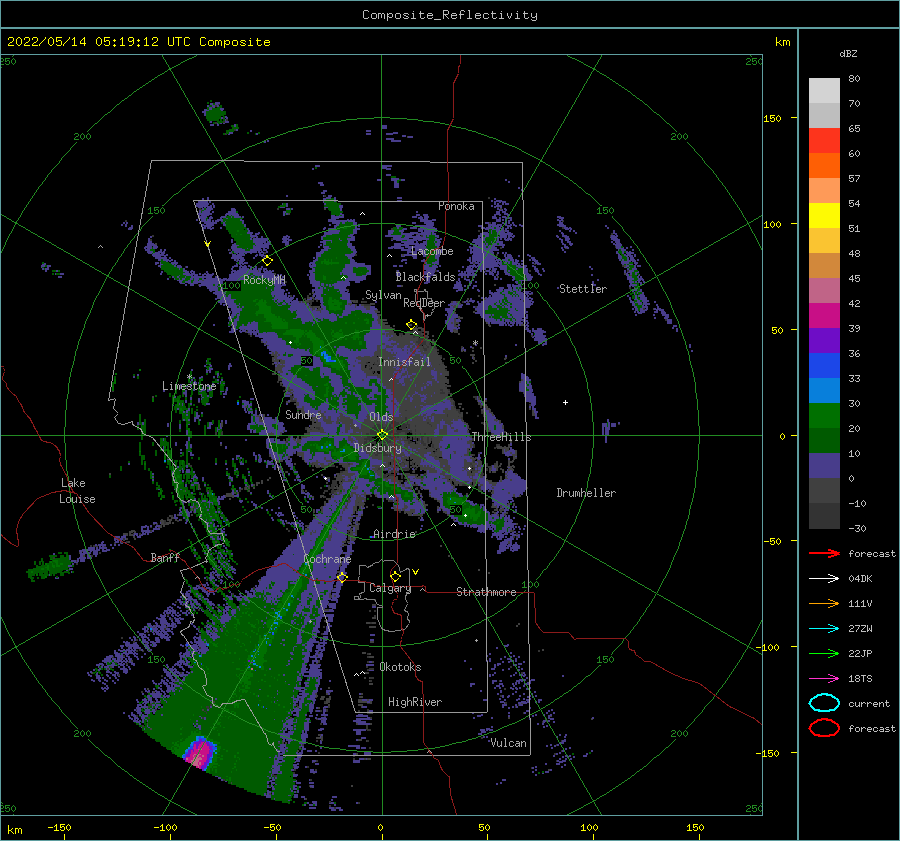
Task: Click the Sylvan label
Action: point(383,295)
